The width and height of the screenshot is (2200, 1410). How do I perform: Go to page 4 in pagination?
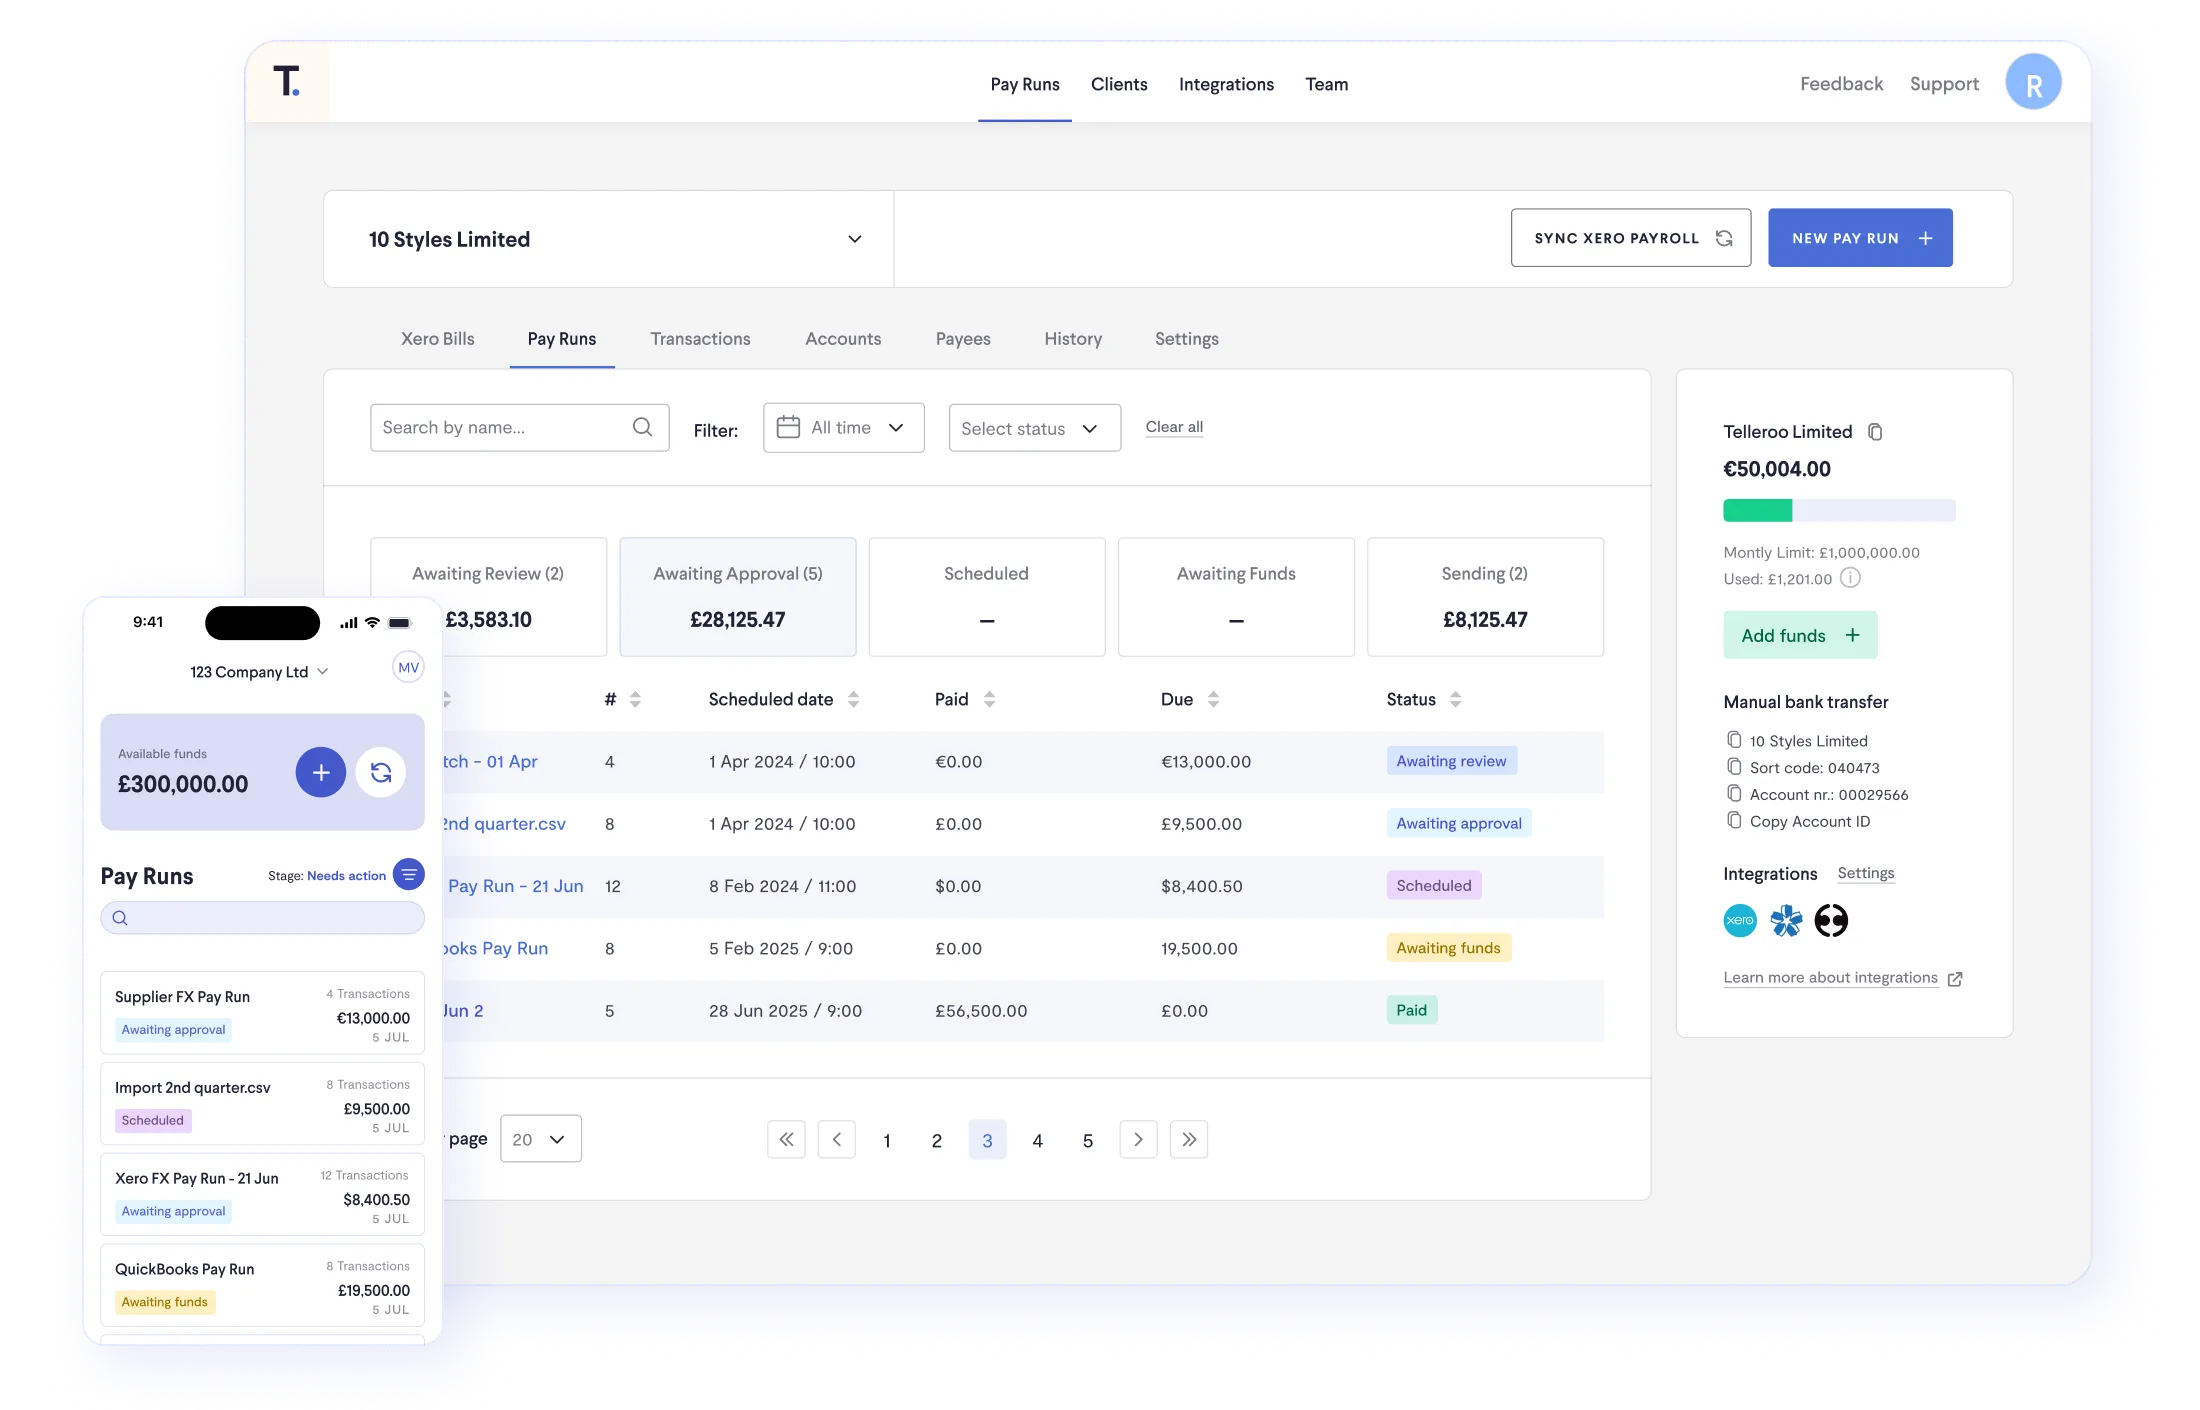point(1038,1140)
